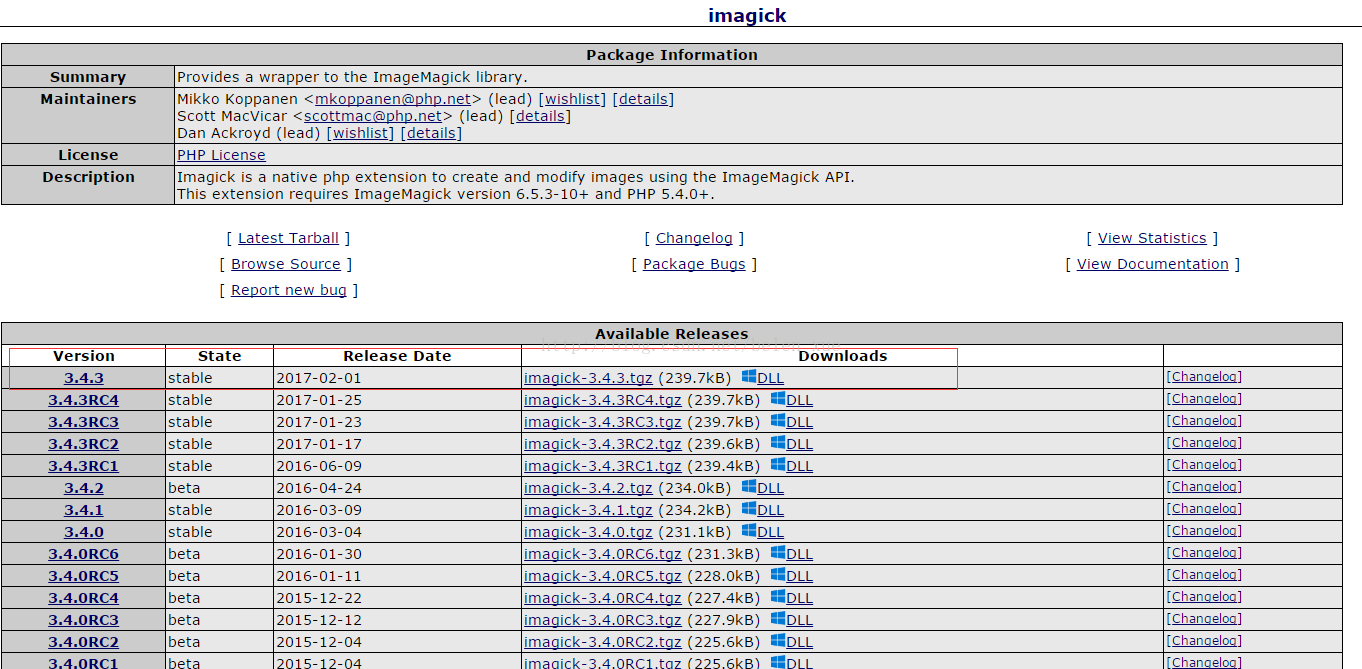Screen dimensions: 1362x669
Task: Download imagick-3.4.0RC6.tgz
Action: point(603,554)
